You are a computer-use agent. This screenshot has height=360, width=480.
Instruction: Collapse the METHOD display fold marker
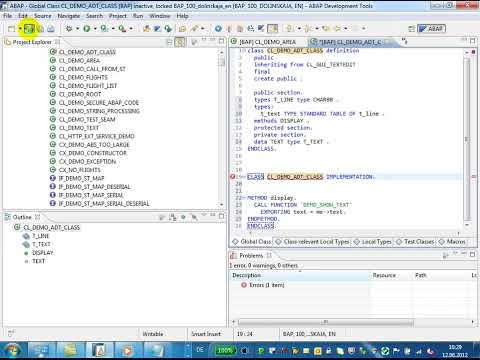pyautogui.click(x=244, y=198)
